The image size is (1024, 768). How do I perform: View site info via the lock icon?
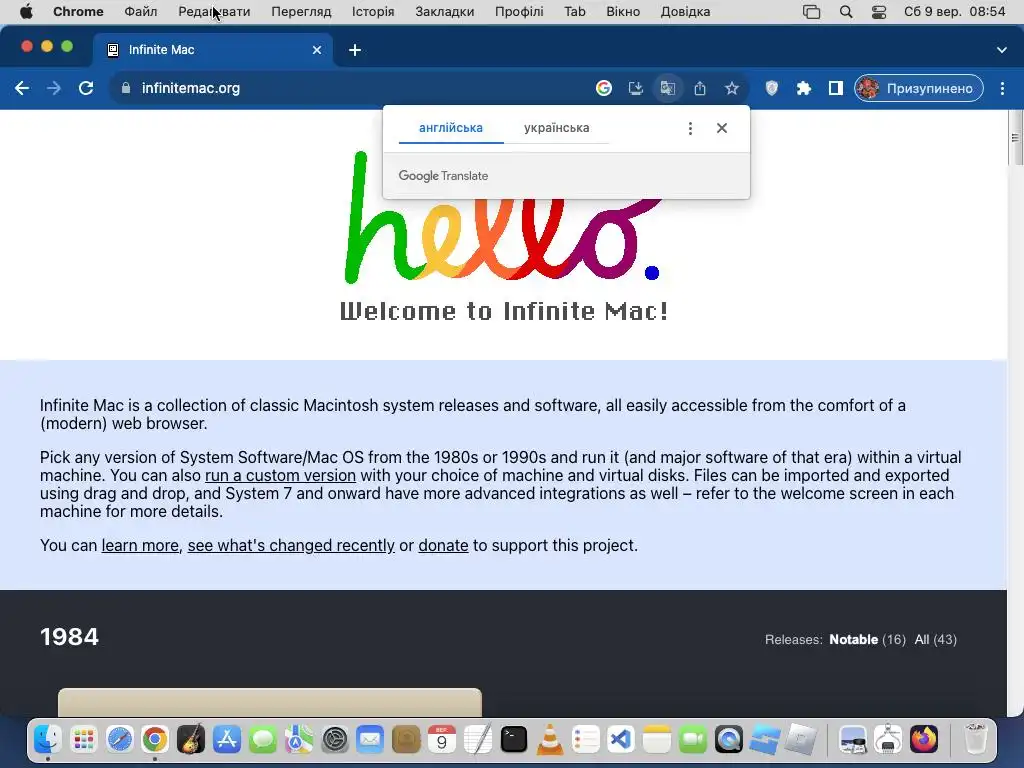pos(126,88)
